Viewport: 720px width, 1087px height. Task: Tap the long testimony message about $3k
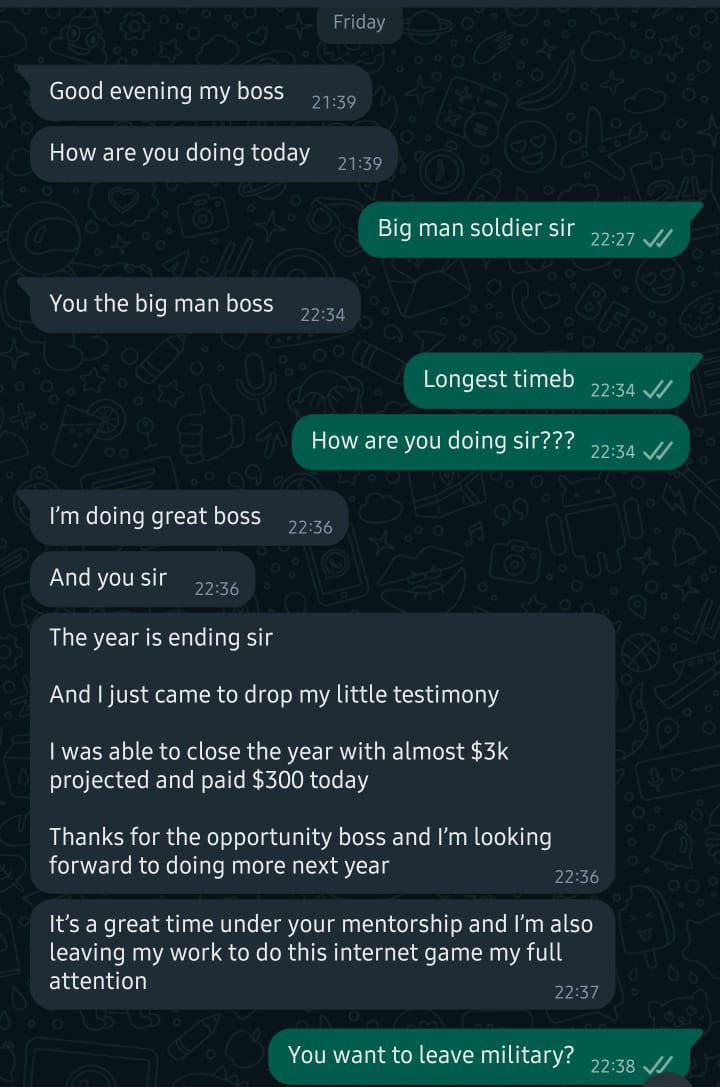pyautogui.click(x=323, y=753)
